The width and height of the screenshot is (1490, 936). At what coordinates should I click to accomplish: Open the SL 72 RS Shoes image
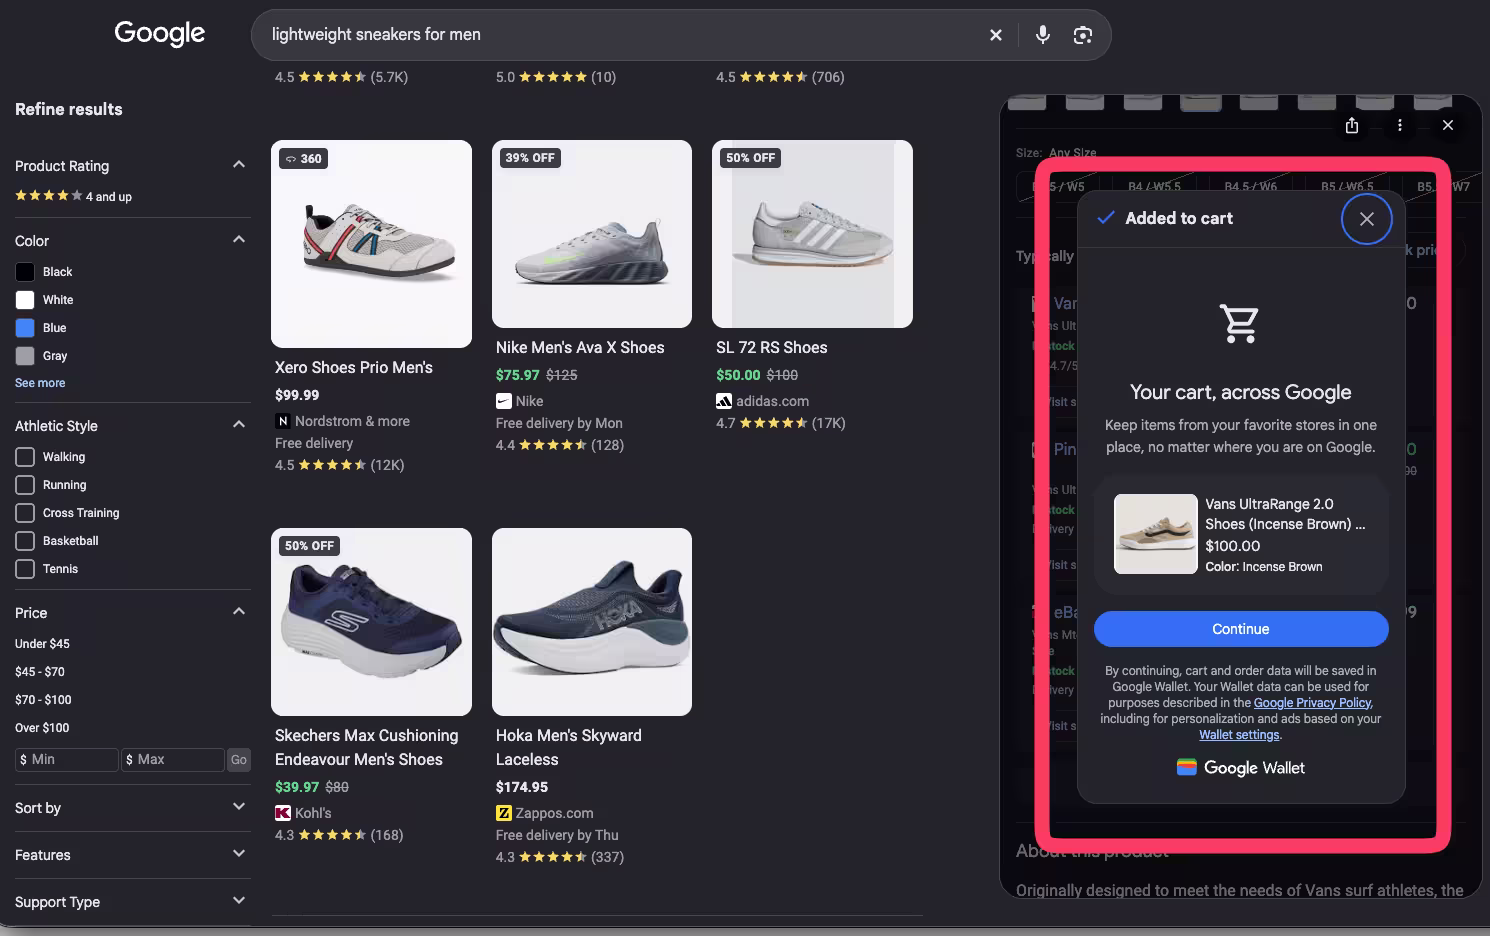coord(812,234)
